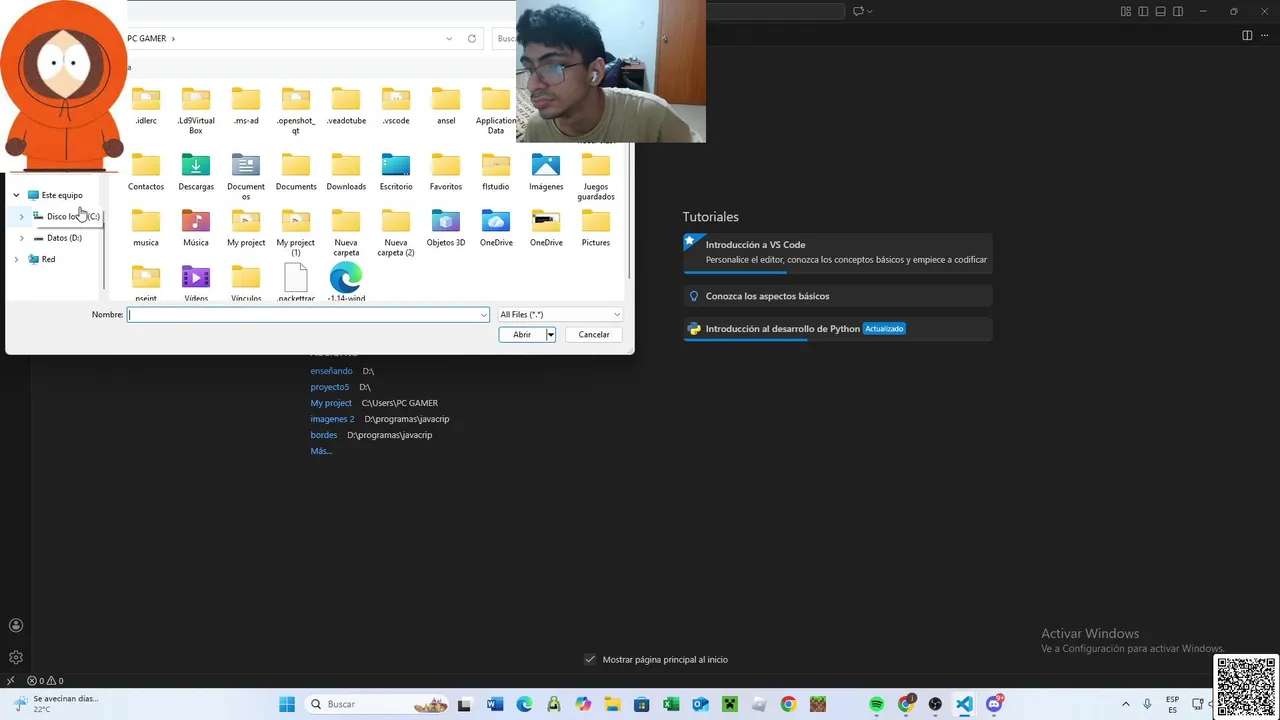Open the Objetos 3D folder
Image resolution: width=1280 pixels, height=720 pixels.
446,228
